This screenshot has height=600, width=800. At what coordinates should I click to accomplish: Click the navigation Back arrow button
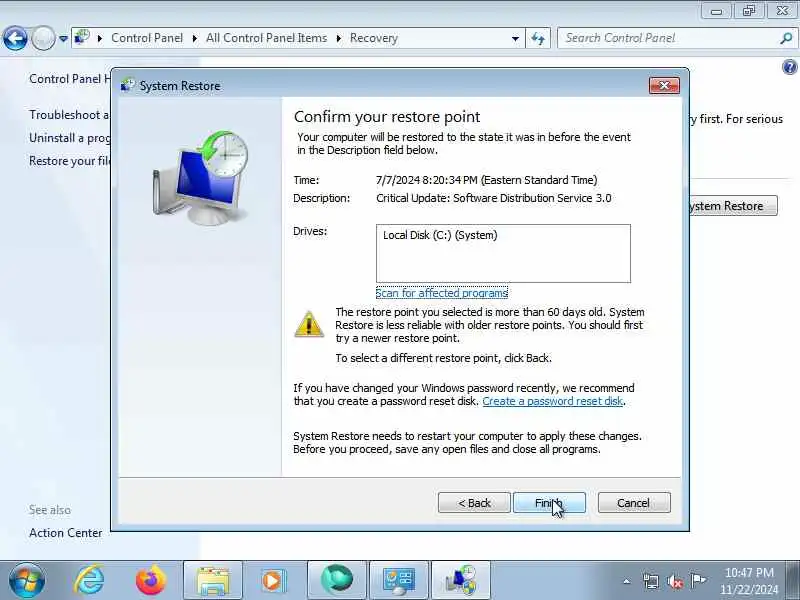click(15, 38)
